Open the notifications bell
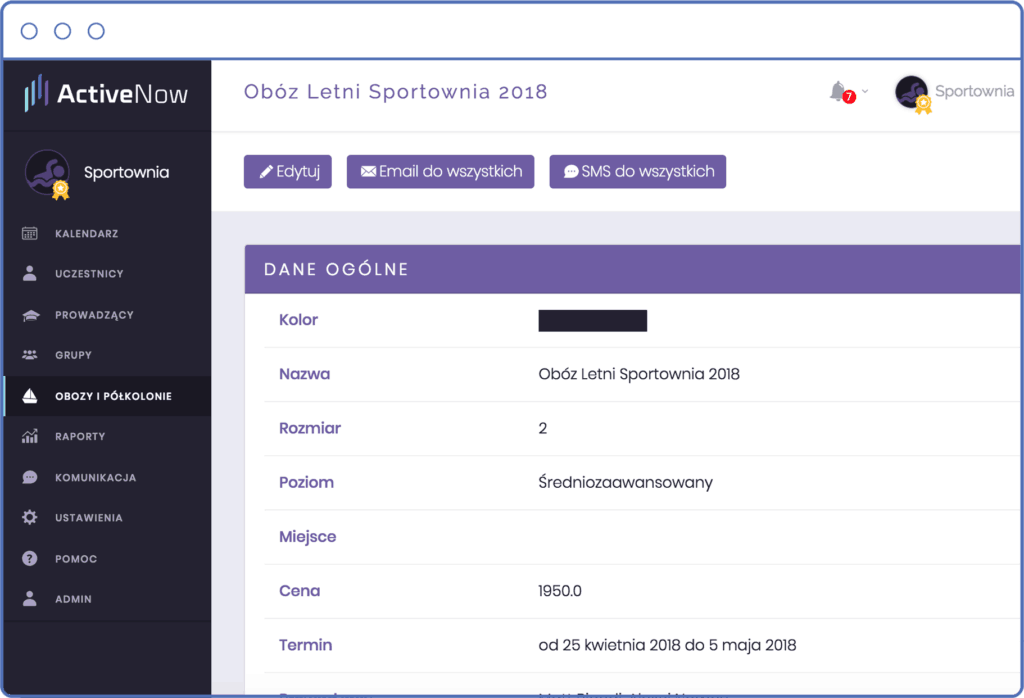This screenshot has width=1024, height=698. coord(839,91)
